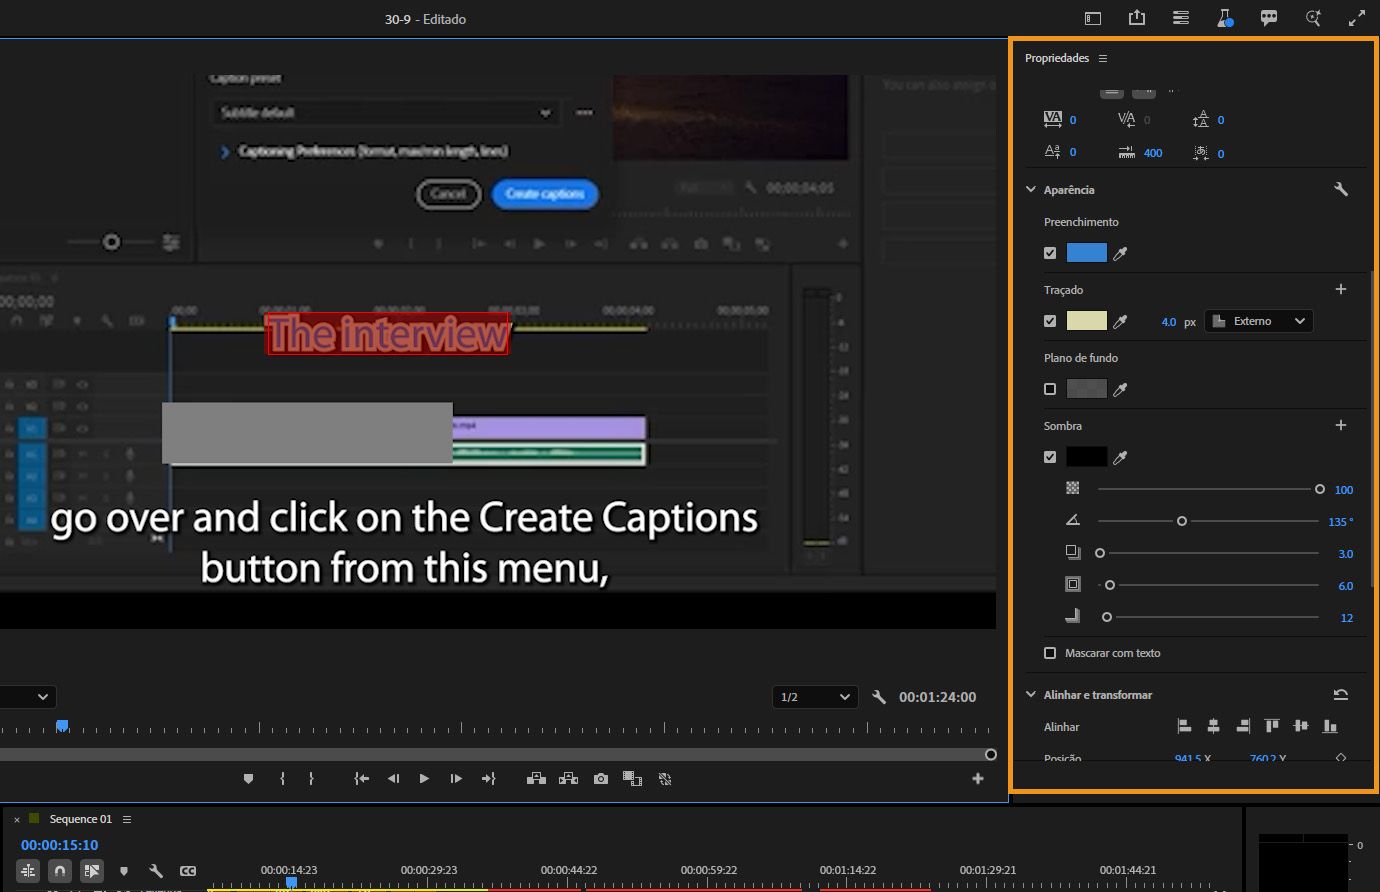Open the Sombra black shadow swatch
This screenshot has width=1380, height=892.
[1086, 457]
